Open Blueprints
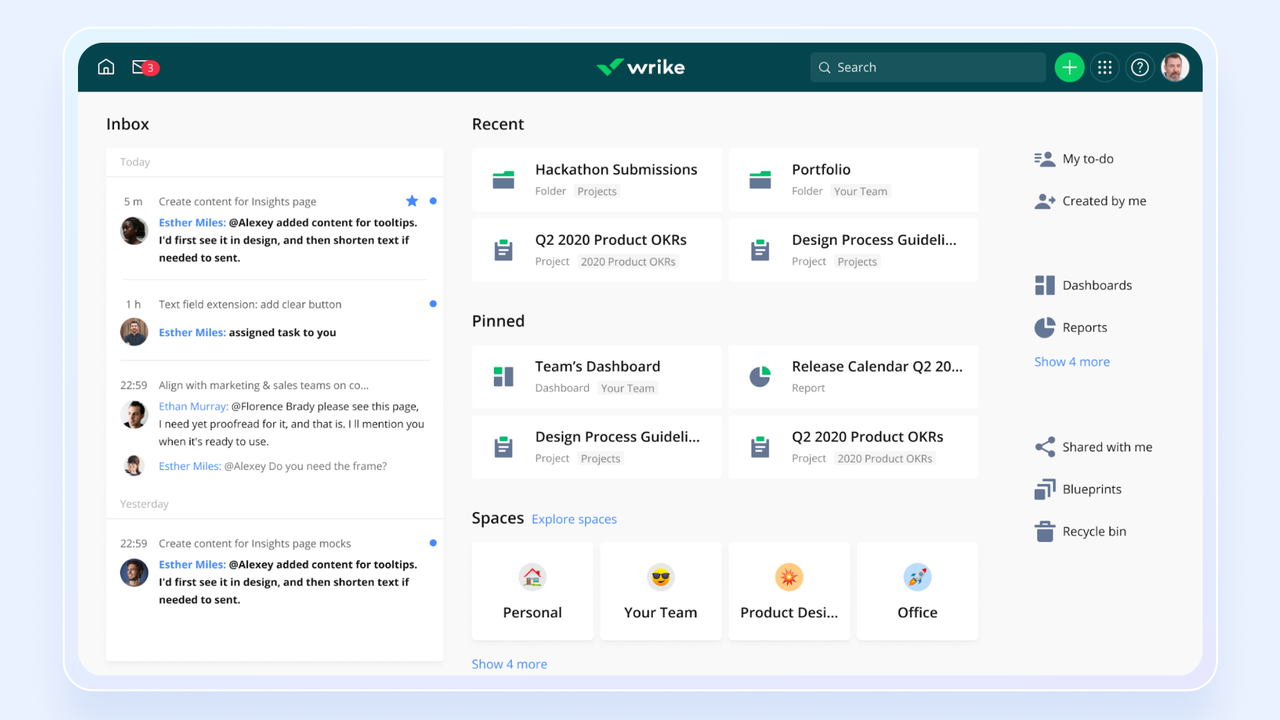The width and height of the screenshot is (1280, 720). click(1078, 489)
